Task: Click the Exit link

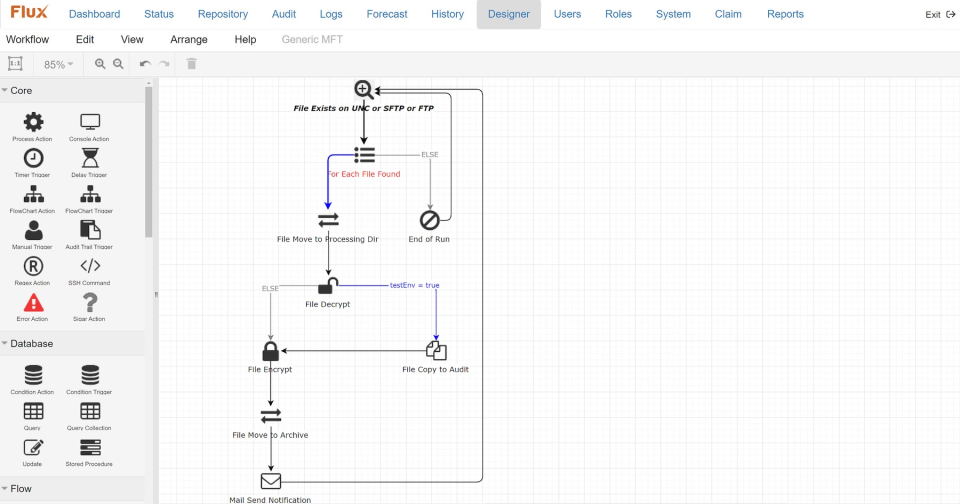Action: 940,15
